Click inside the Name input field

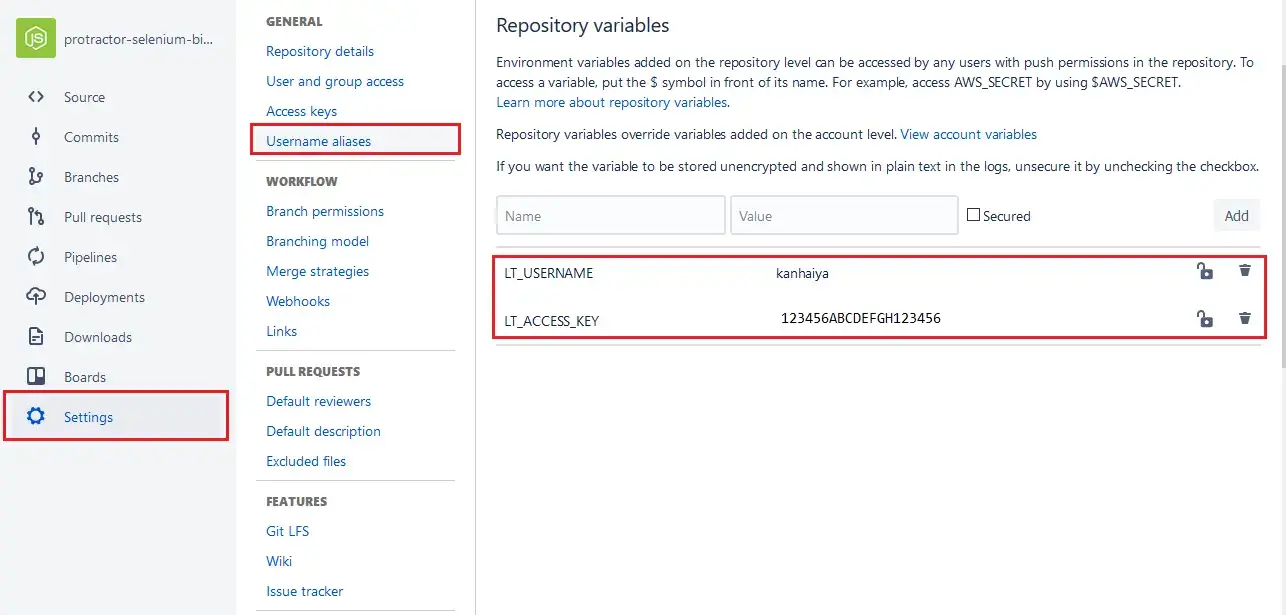point(610,214)
